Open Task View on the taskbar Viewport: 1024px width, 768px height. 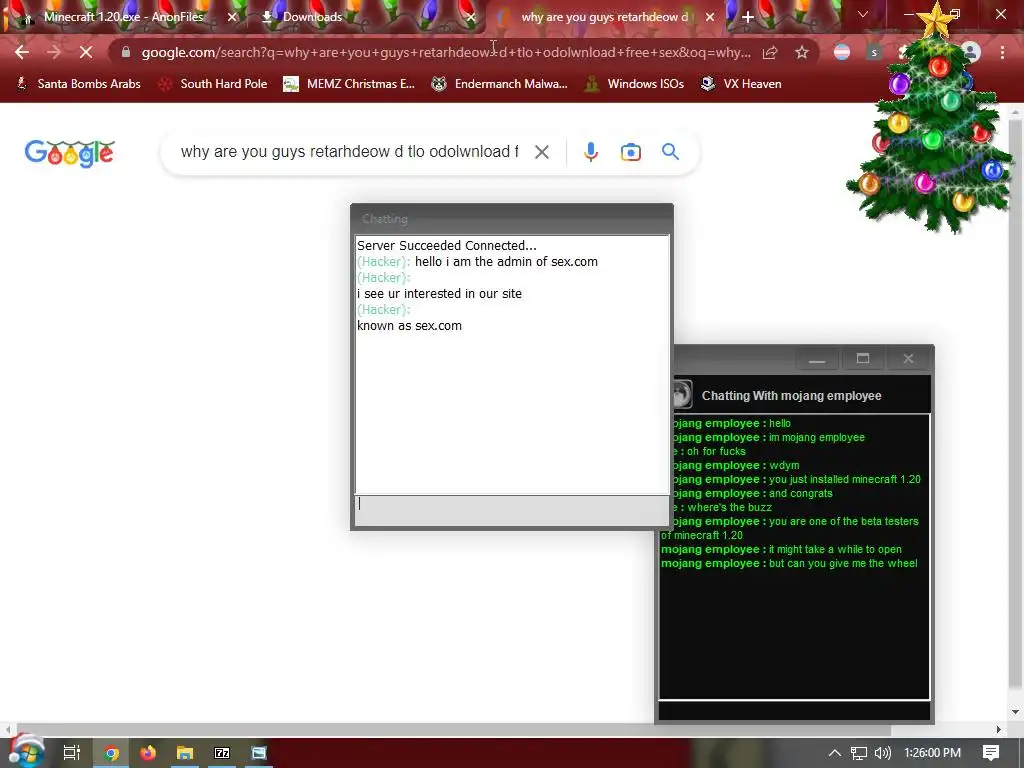[x=72, y=753]
